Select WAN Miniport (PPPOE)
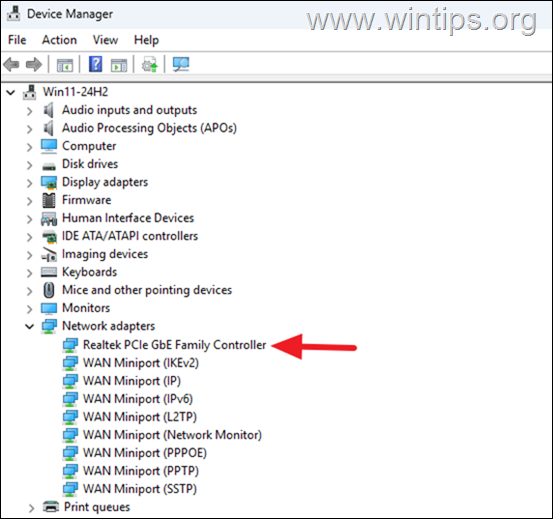The width and height of the screenshot is (553, 519). click(x=145, y=453)
